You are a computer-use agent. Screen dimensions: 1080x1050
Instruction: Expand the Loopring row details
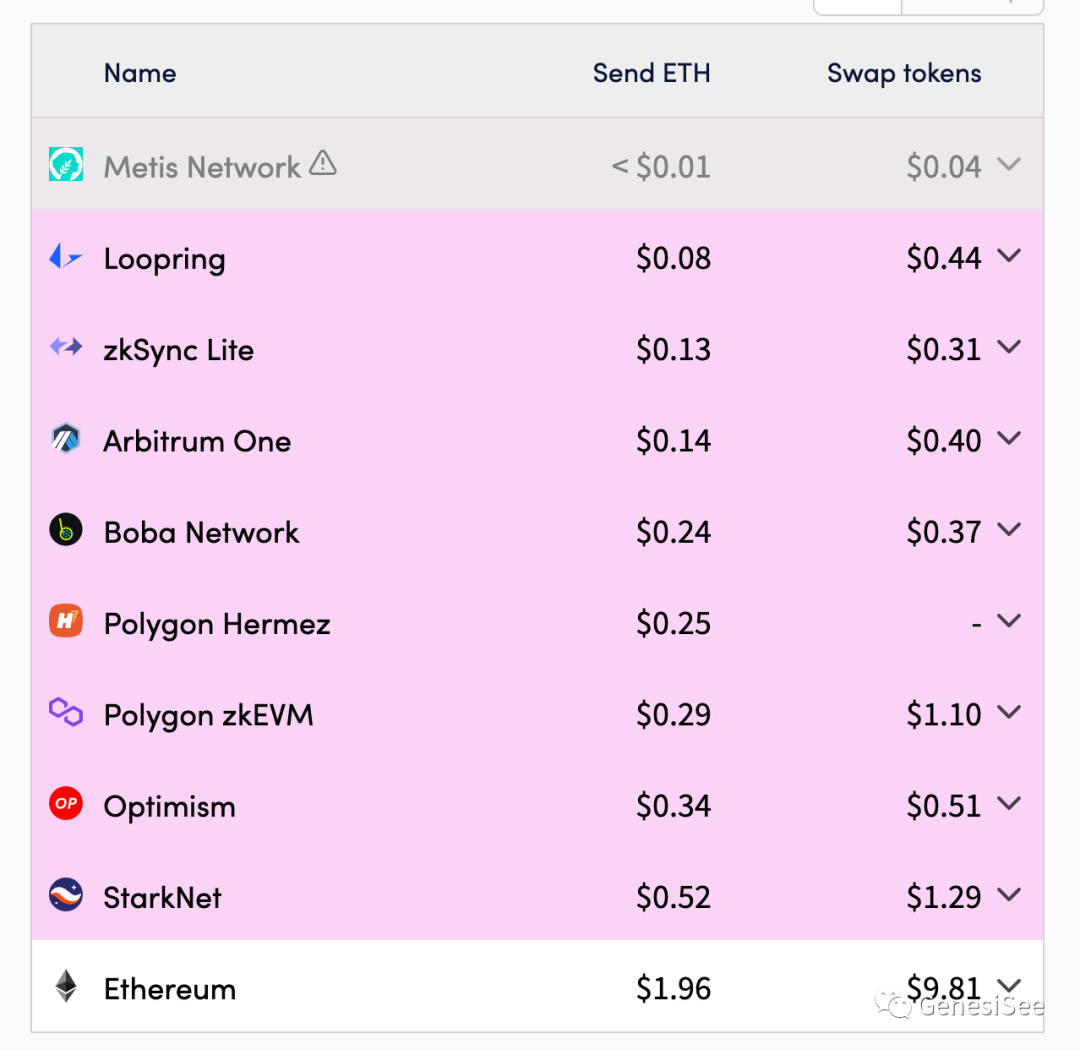point(1009,256)
